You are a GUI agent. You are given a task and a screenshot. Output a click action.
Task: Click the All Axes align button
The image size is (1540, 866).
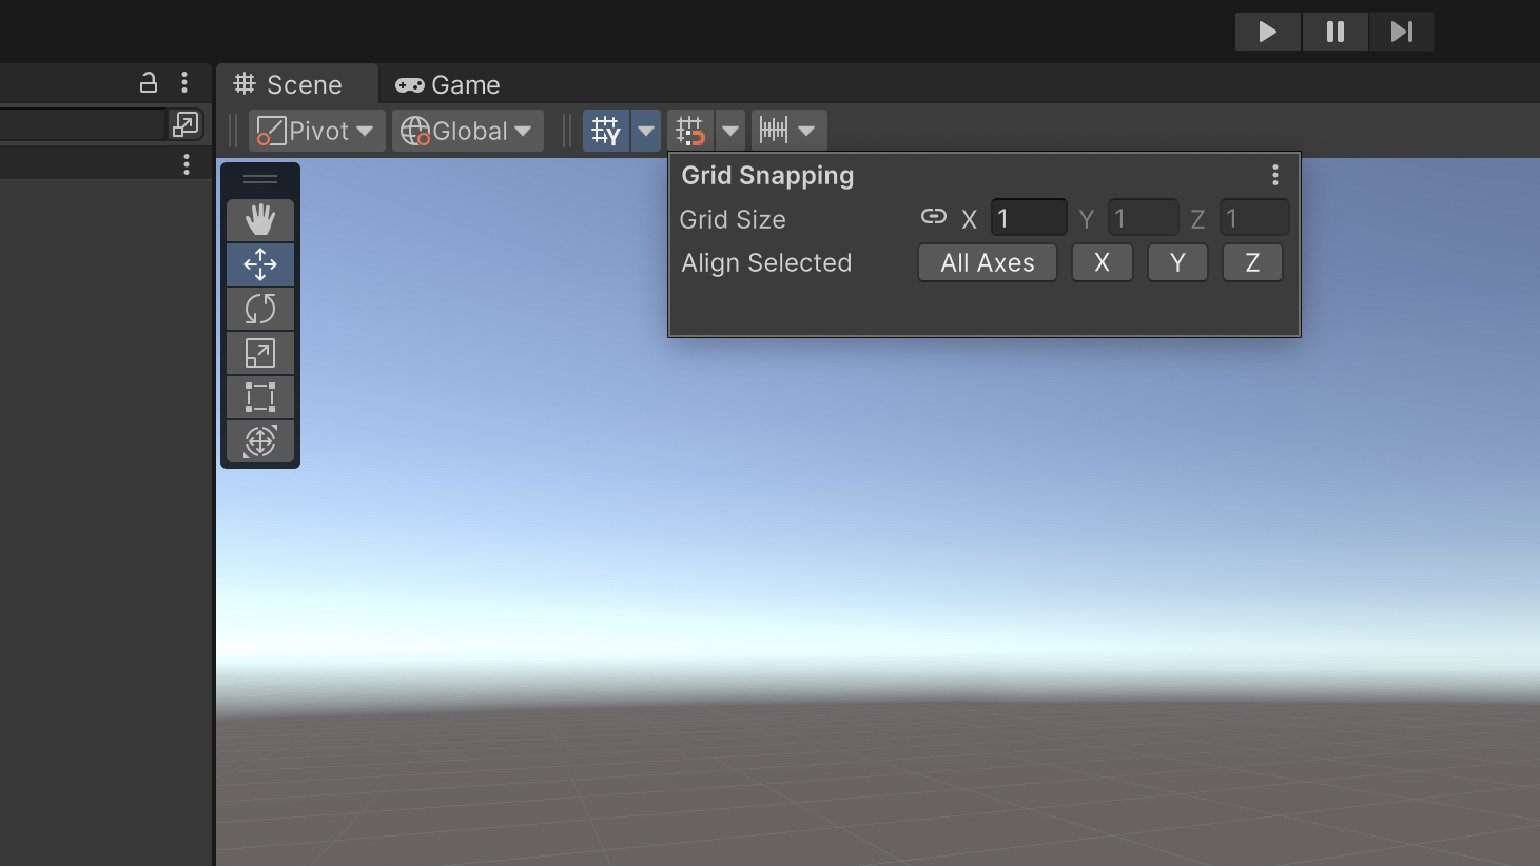pos(987,263)
